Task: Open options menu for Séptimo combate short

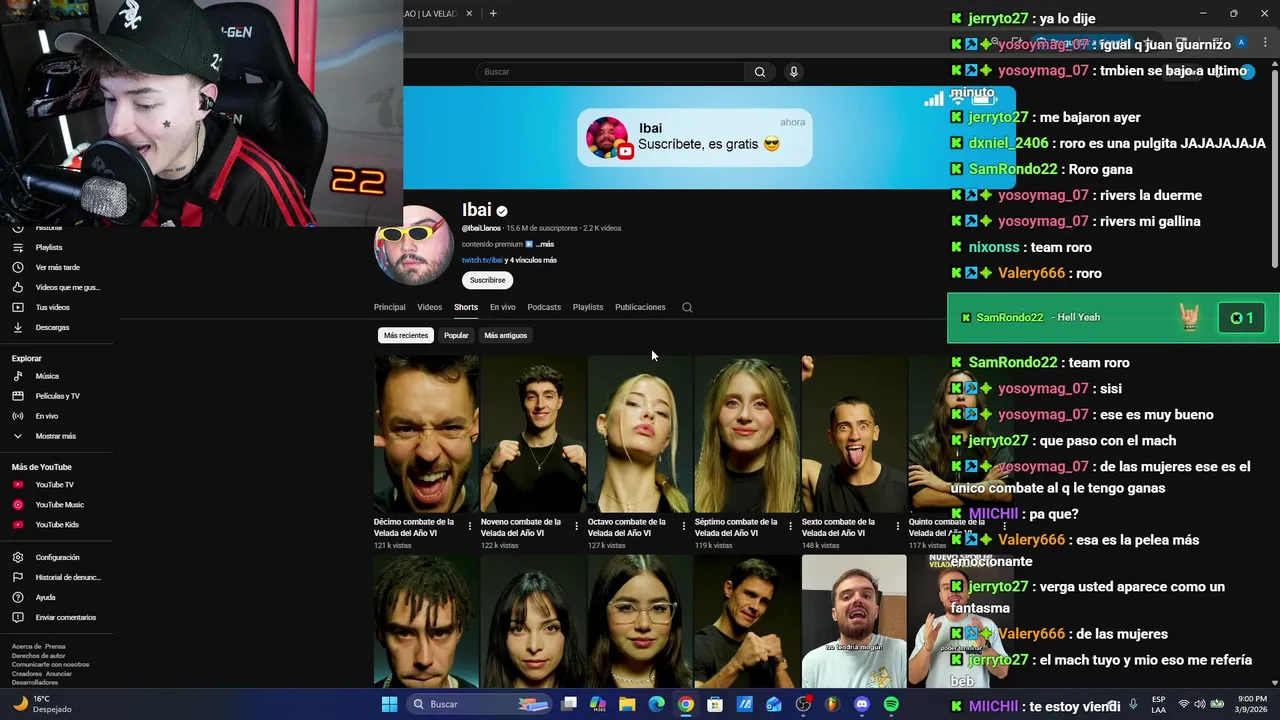Action: click(791, 526)
